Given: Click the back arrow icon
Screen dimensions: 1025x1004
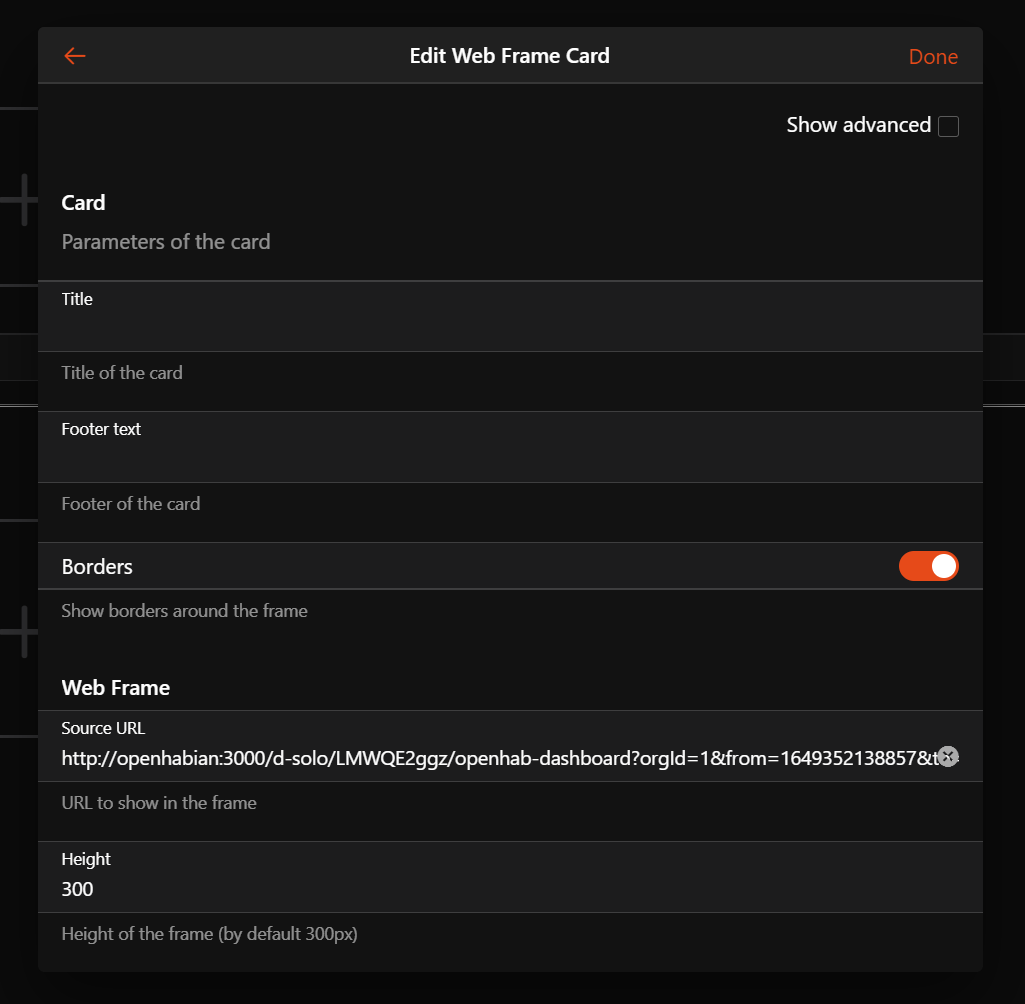Looking at the screenshot, I should click(x=75, y=56).
